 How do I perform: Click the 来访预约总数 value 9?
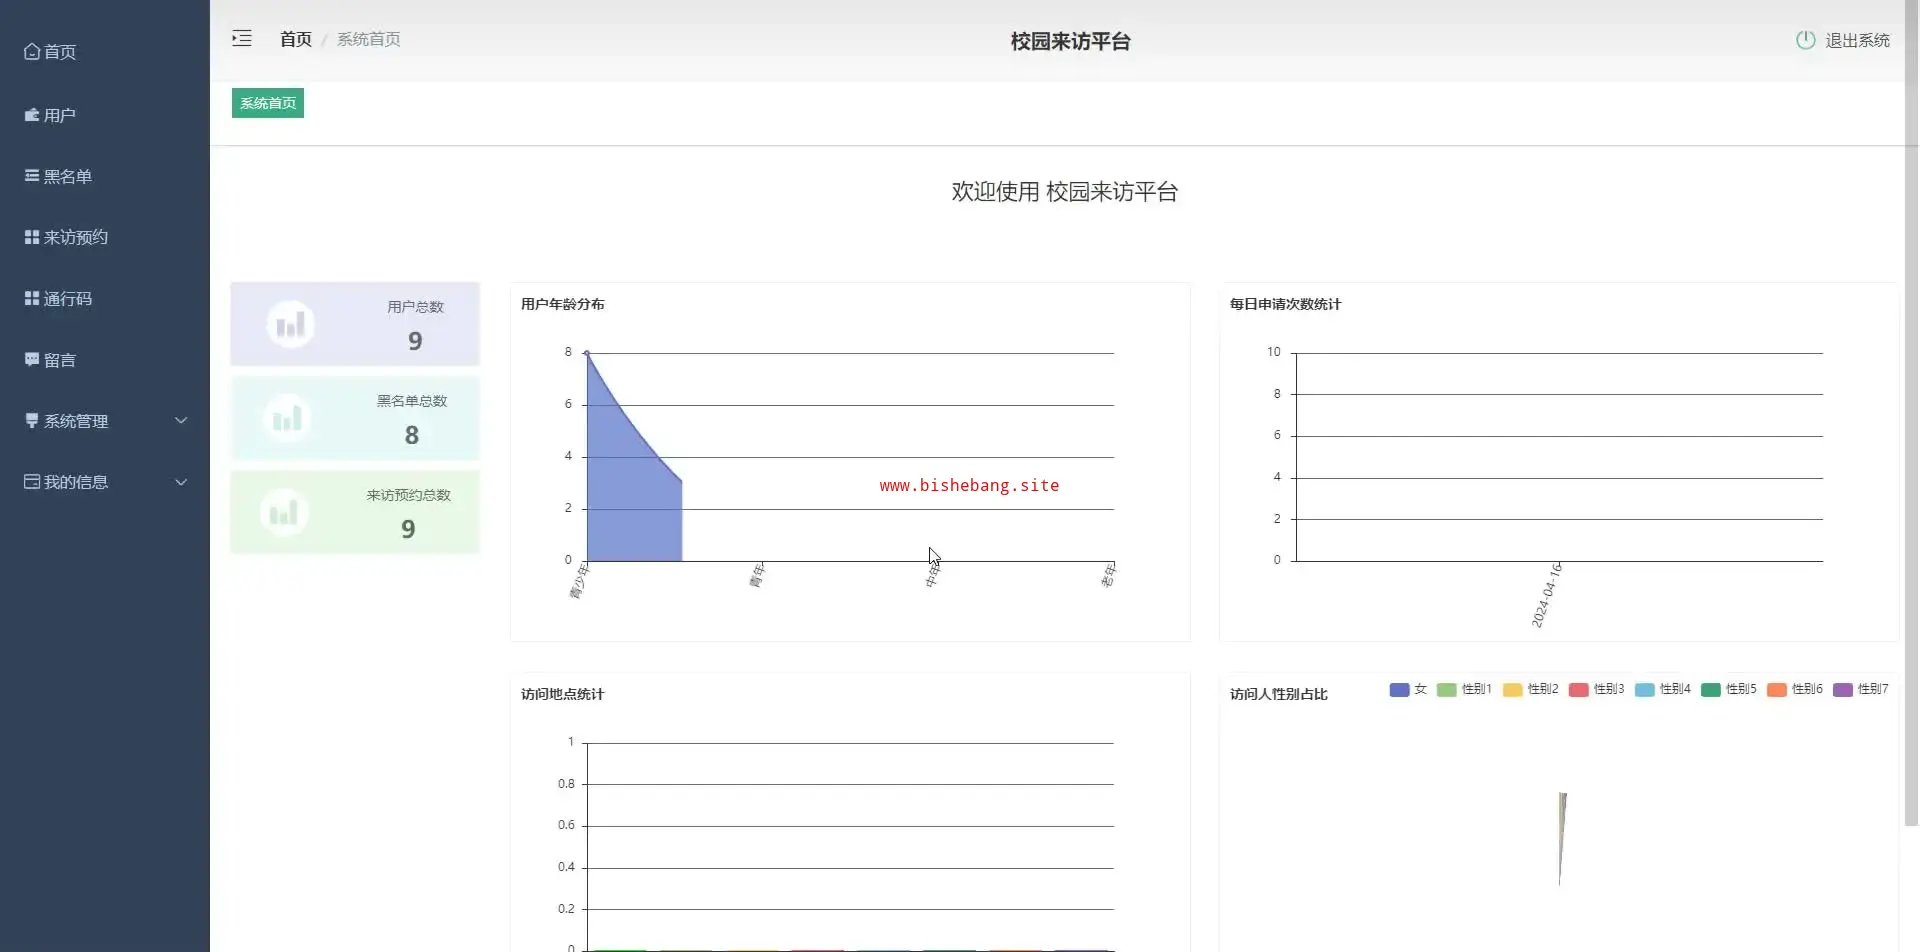(408, 529)
